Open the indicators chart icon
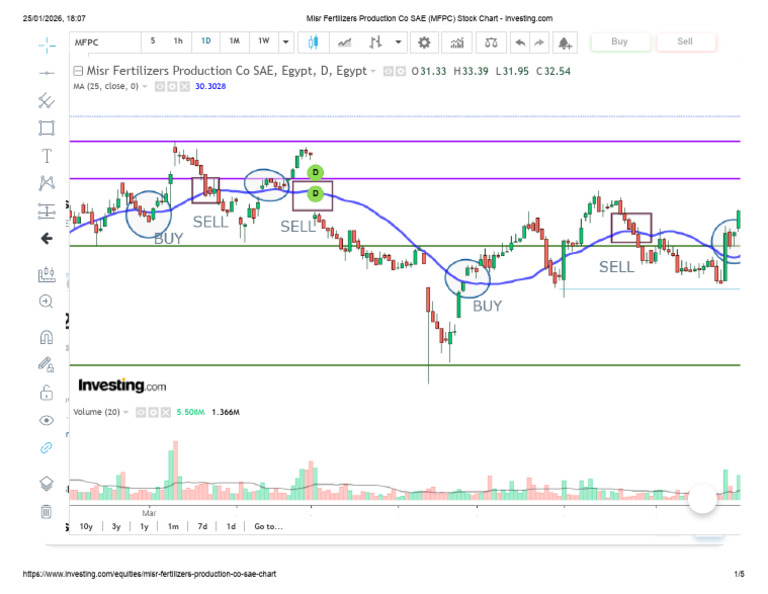This screenshot has height=594, width=768. tap(457, 43)
